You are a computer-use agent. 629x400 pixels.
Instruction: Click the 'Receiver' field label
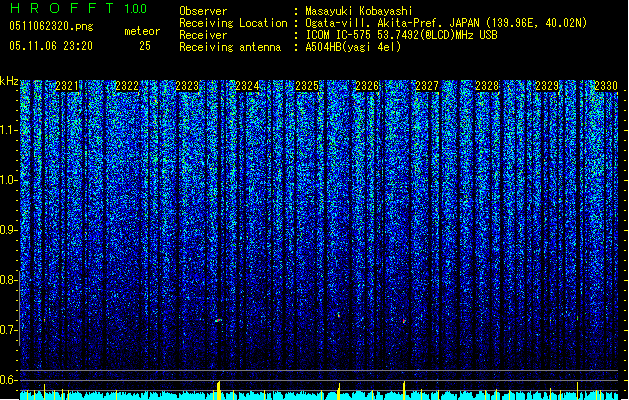click(x=203, y=35)
